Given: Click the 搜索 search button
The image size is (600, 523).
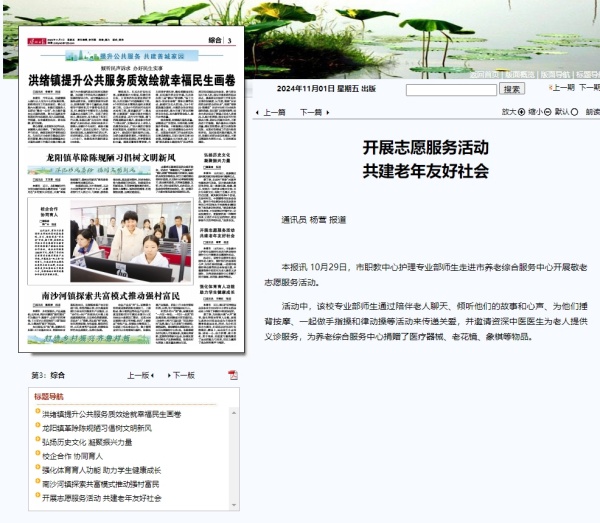Looking at the screenshot, I should pos(512,89).
